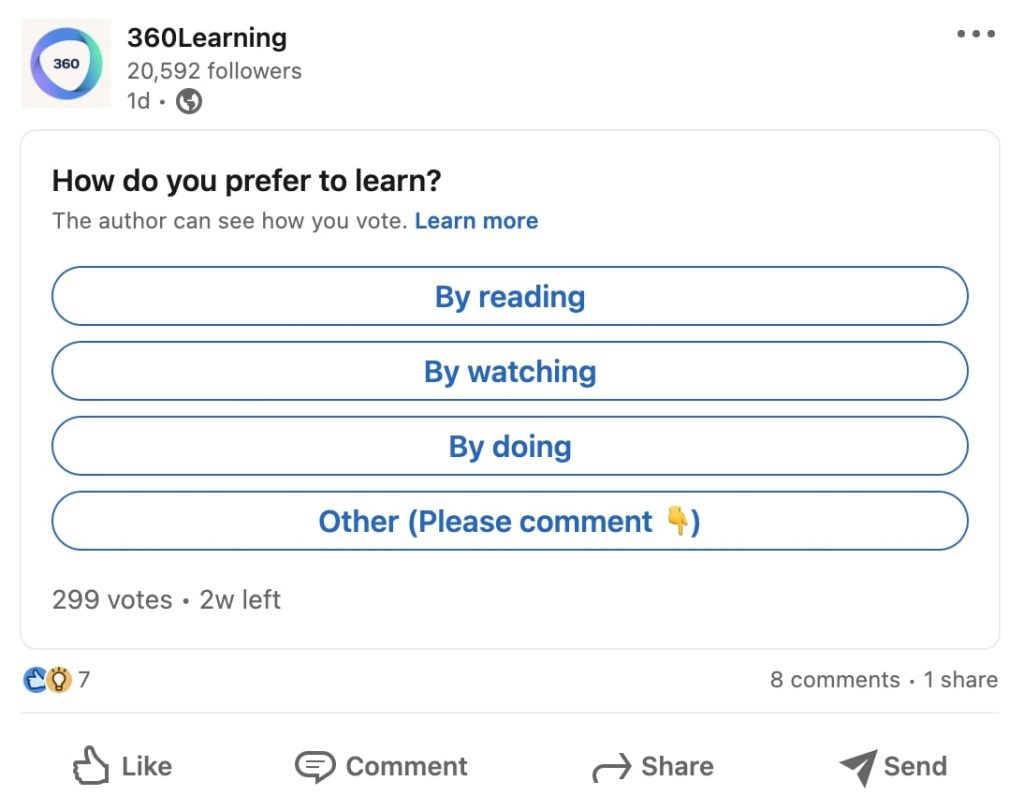Click the Share arrow icon

coord(611,768)
